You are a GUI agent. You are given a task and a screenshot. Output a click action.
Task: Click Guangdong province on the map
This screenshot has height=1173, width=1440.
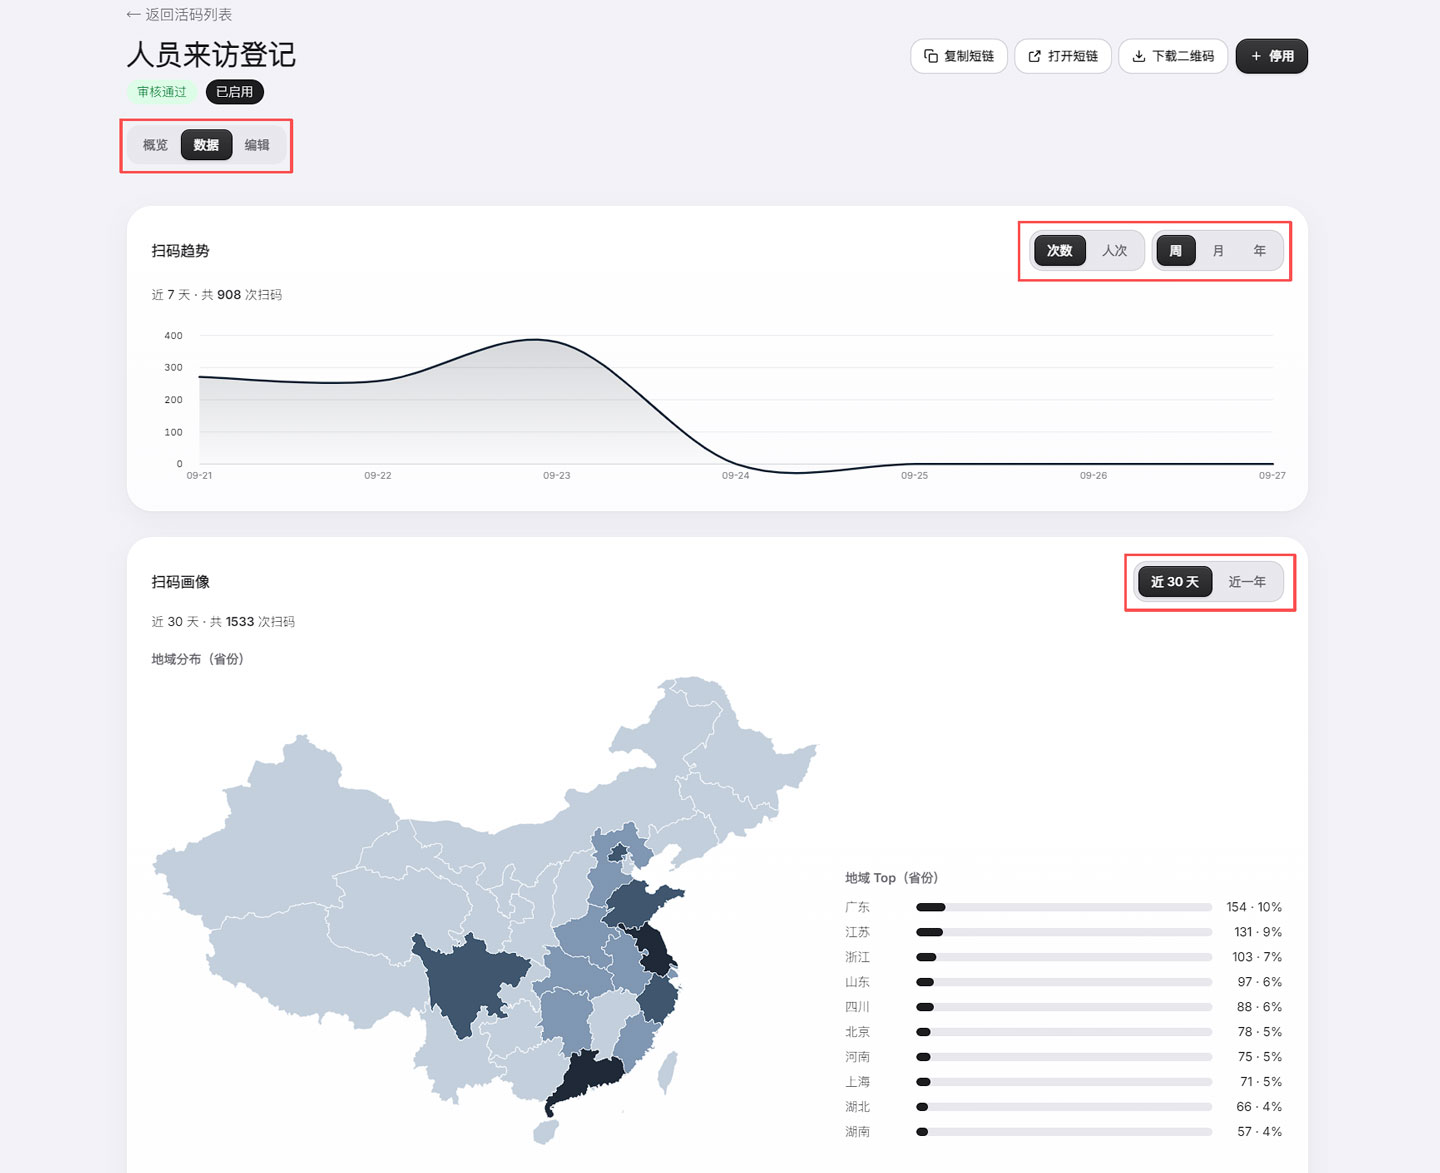[x=590, y=1078]
